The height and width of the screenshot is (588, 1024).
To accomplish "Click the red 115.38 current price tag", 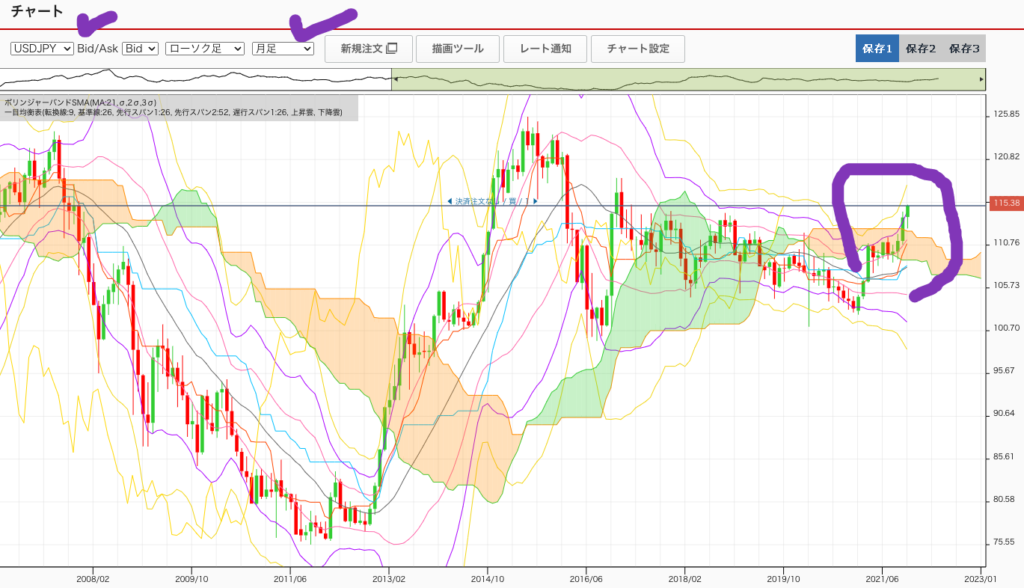I will (x=1006, y=203).
